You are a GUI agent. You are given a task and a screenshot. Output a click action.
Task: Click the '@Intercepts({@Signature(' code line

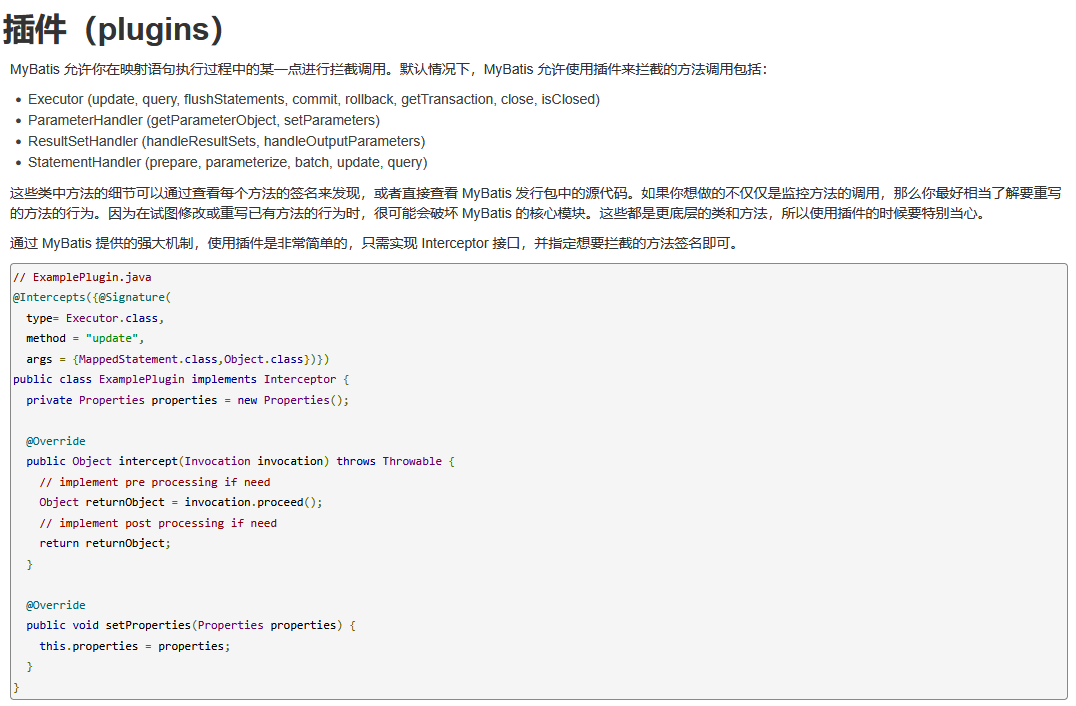tap(92, 297)
